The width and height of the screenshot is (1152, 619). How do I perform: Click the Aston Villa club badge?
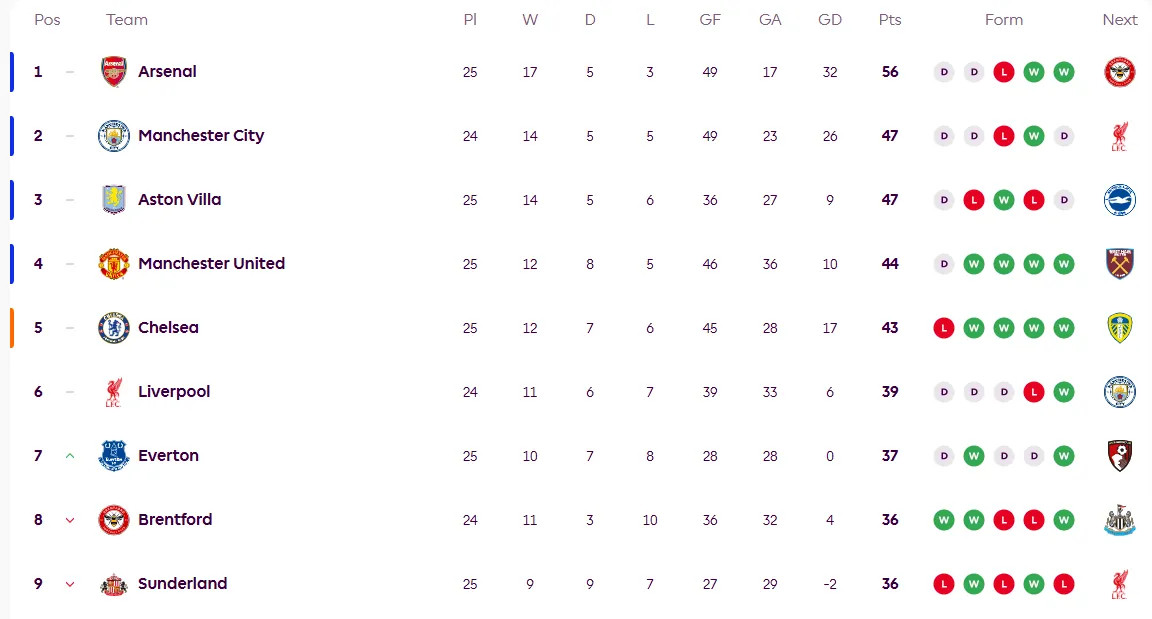point(114,200)
